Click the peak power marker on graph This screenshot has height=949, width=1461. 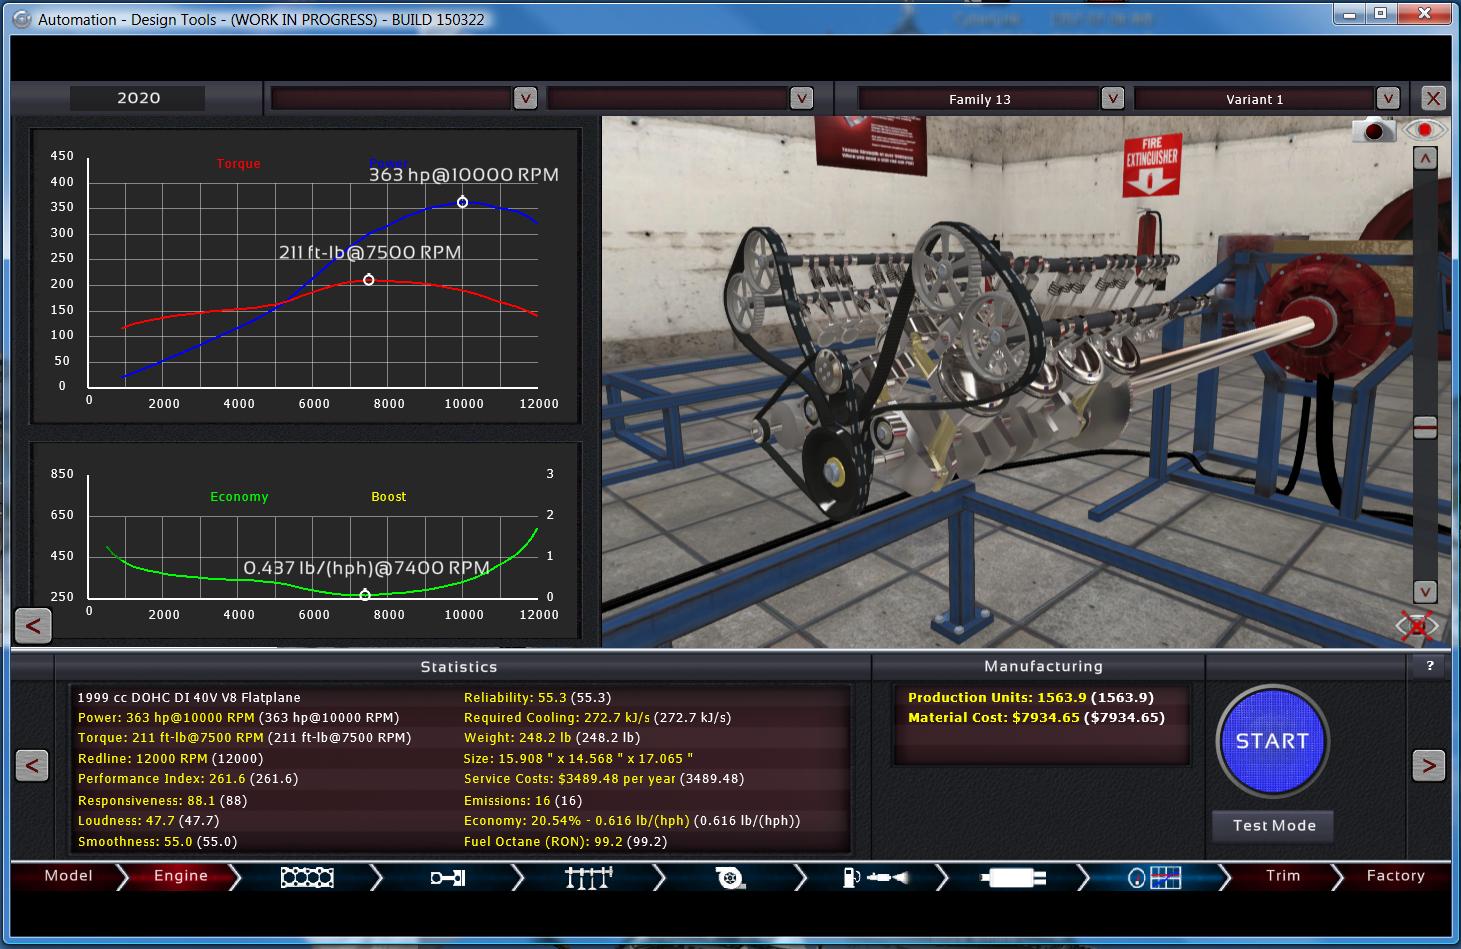(x=462, y=202)
